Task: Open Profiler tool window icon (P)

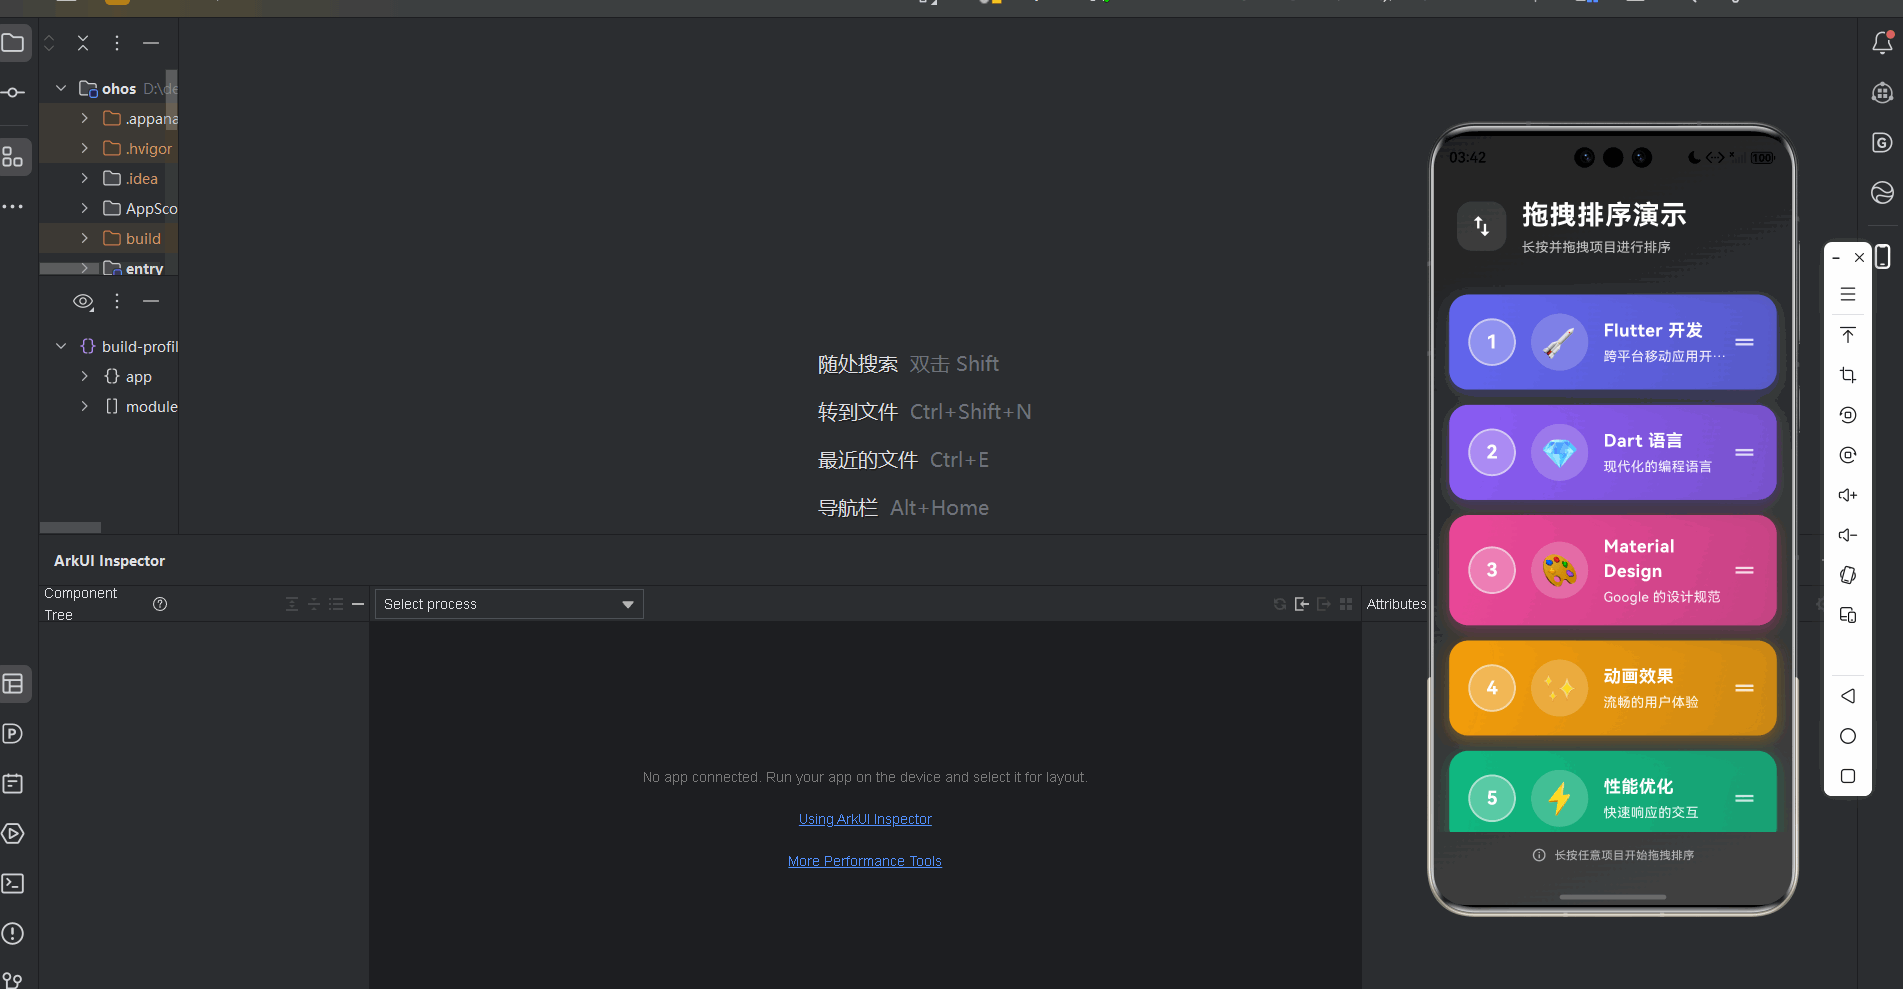Action: 13,734
